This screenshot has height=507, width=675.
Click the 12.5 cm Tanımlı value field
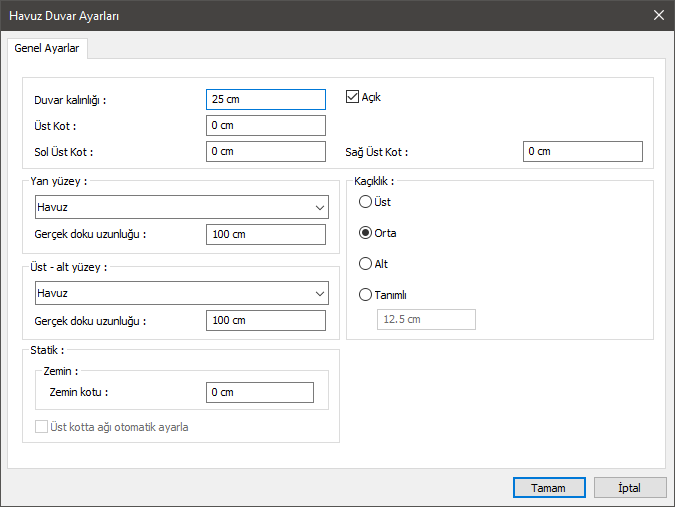[x=425, y=319]
